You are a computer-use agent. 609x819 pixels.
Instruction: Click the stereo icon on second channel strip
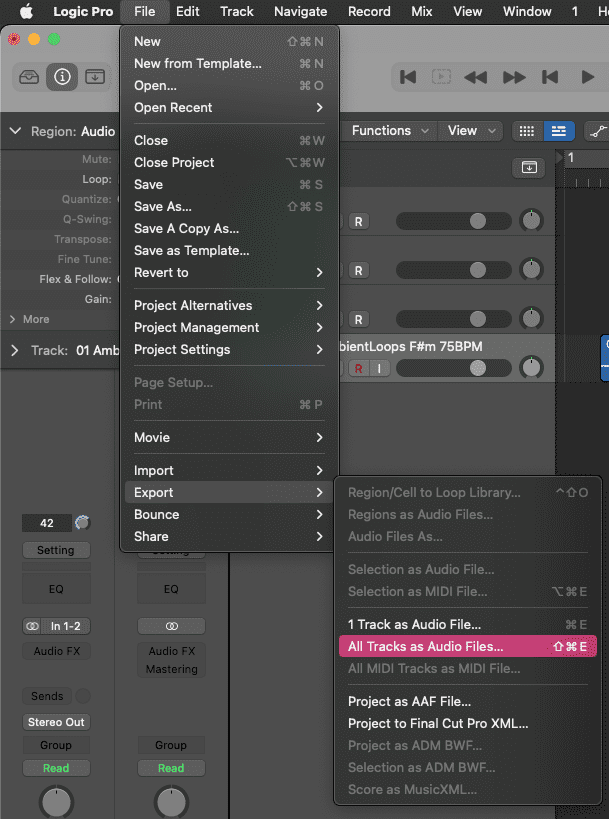(171, 626)
